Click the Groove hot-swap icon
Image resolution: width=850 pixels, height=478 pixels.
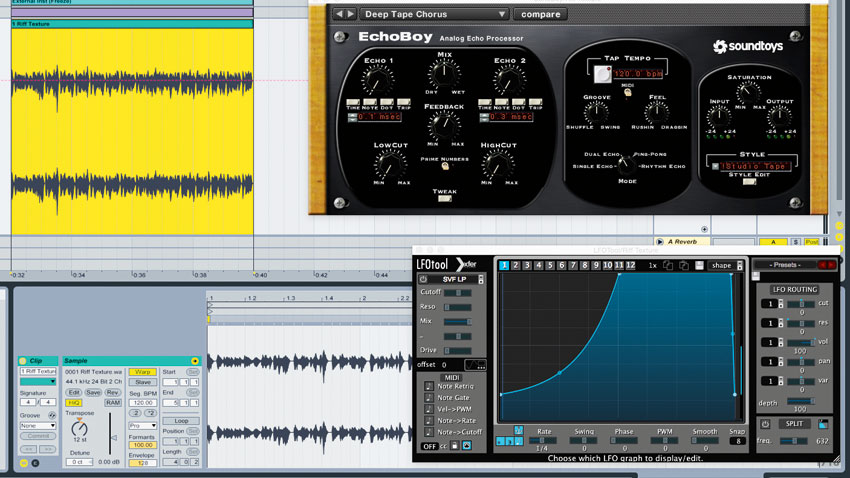(52, 416)
